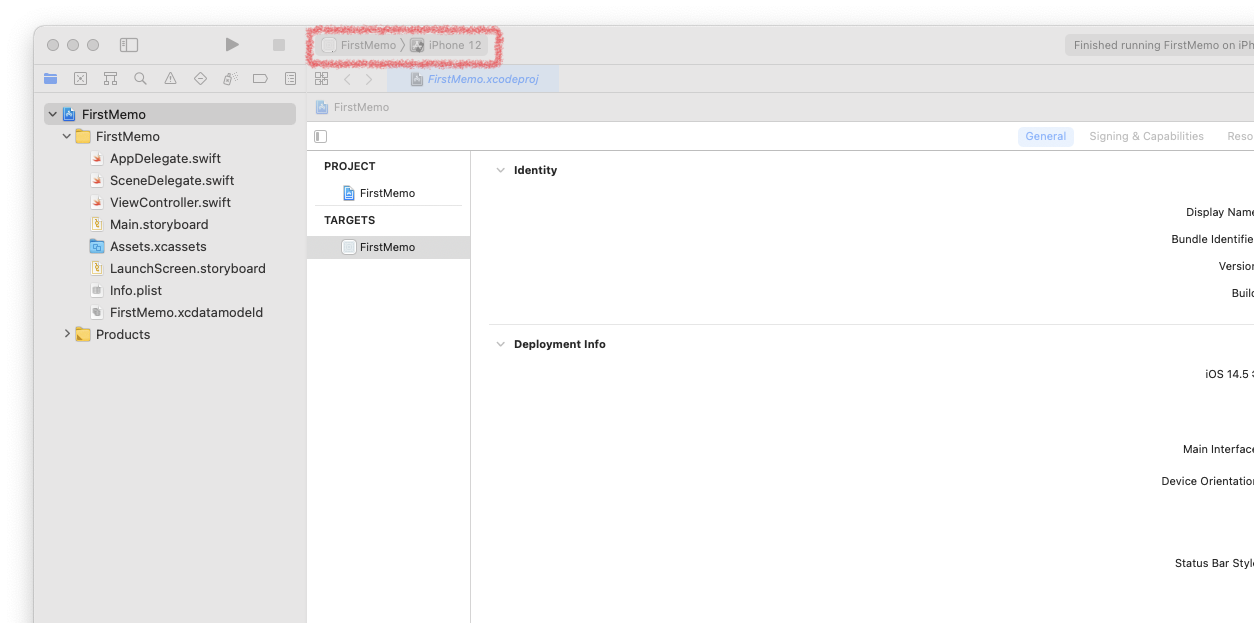
Task: Switch to Signing & Capabilities tab
Action: click(x=1146, y=136)
